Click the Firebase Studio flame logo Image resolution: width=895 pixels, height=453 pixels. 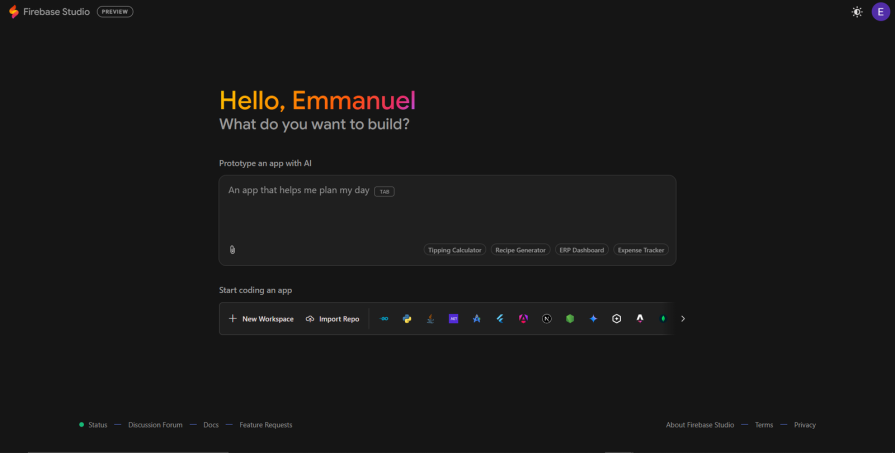tap(14, 11)
